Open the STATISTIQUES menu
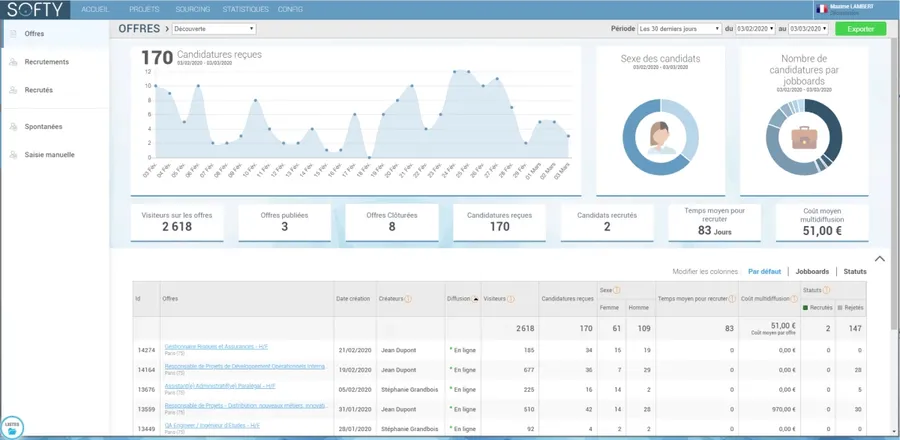Screen dimensions: 900x440 (246, 8)
